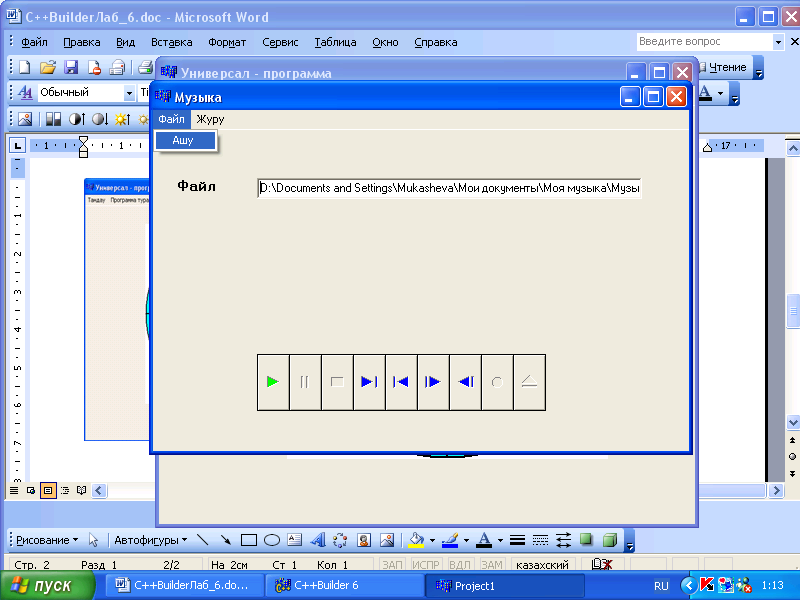Click the Чтение reading mode button

coord(724,67)
